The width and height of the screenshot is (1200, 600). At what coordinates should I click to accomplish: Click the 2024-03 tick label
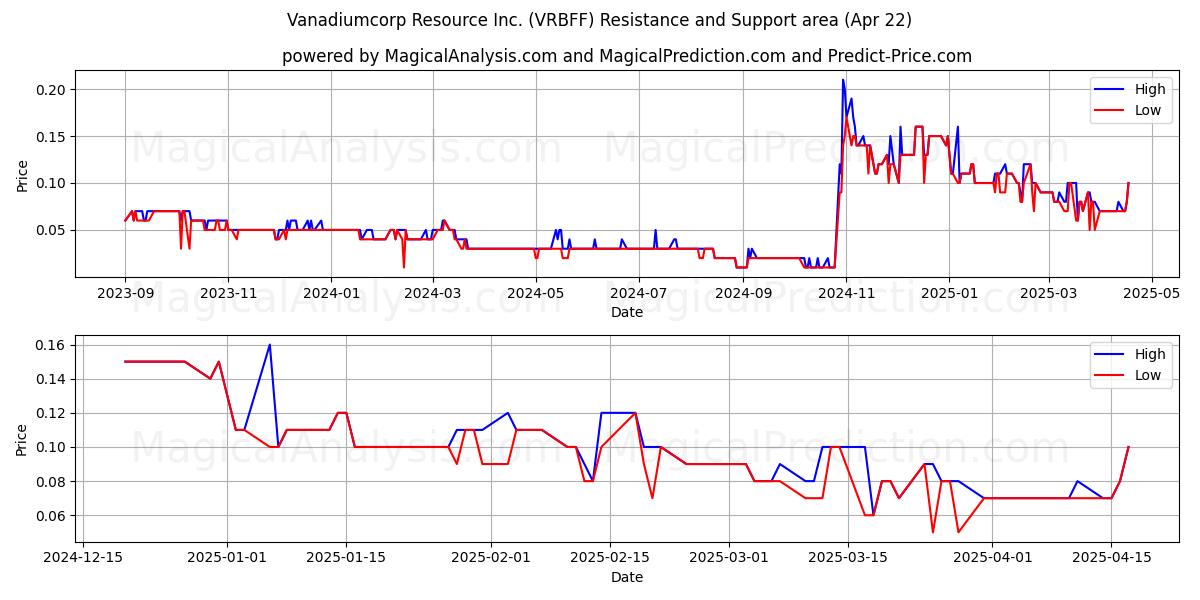point(432,293)
